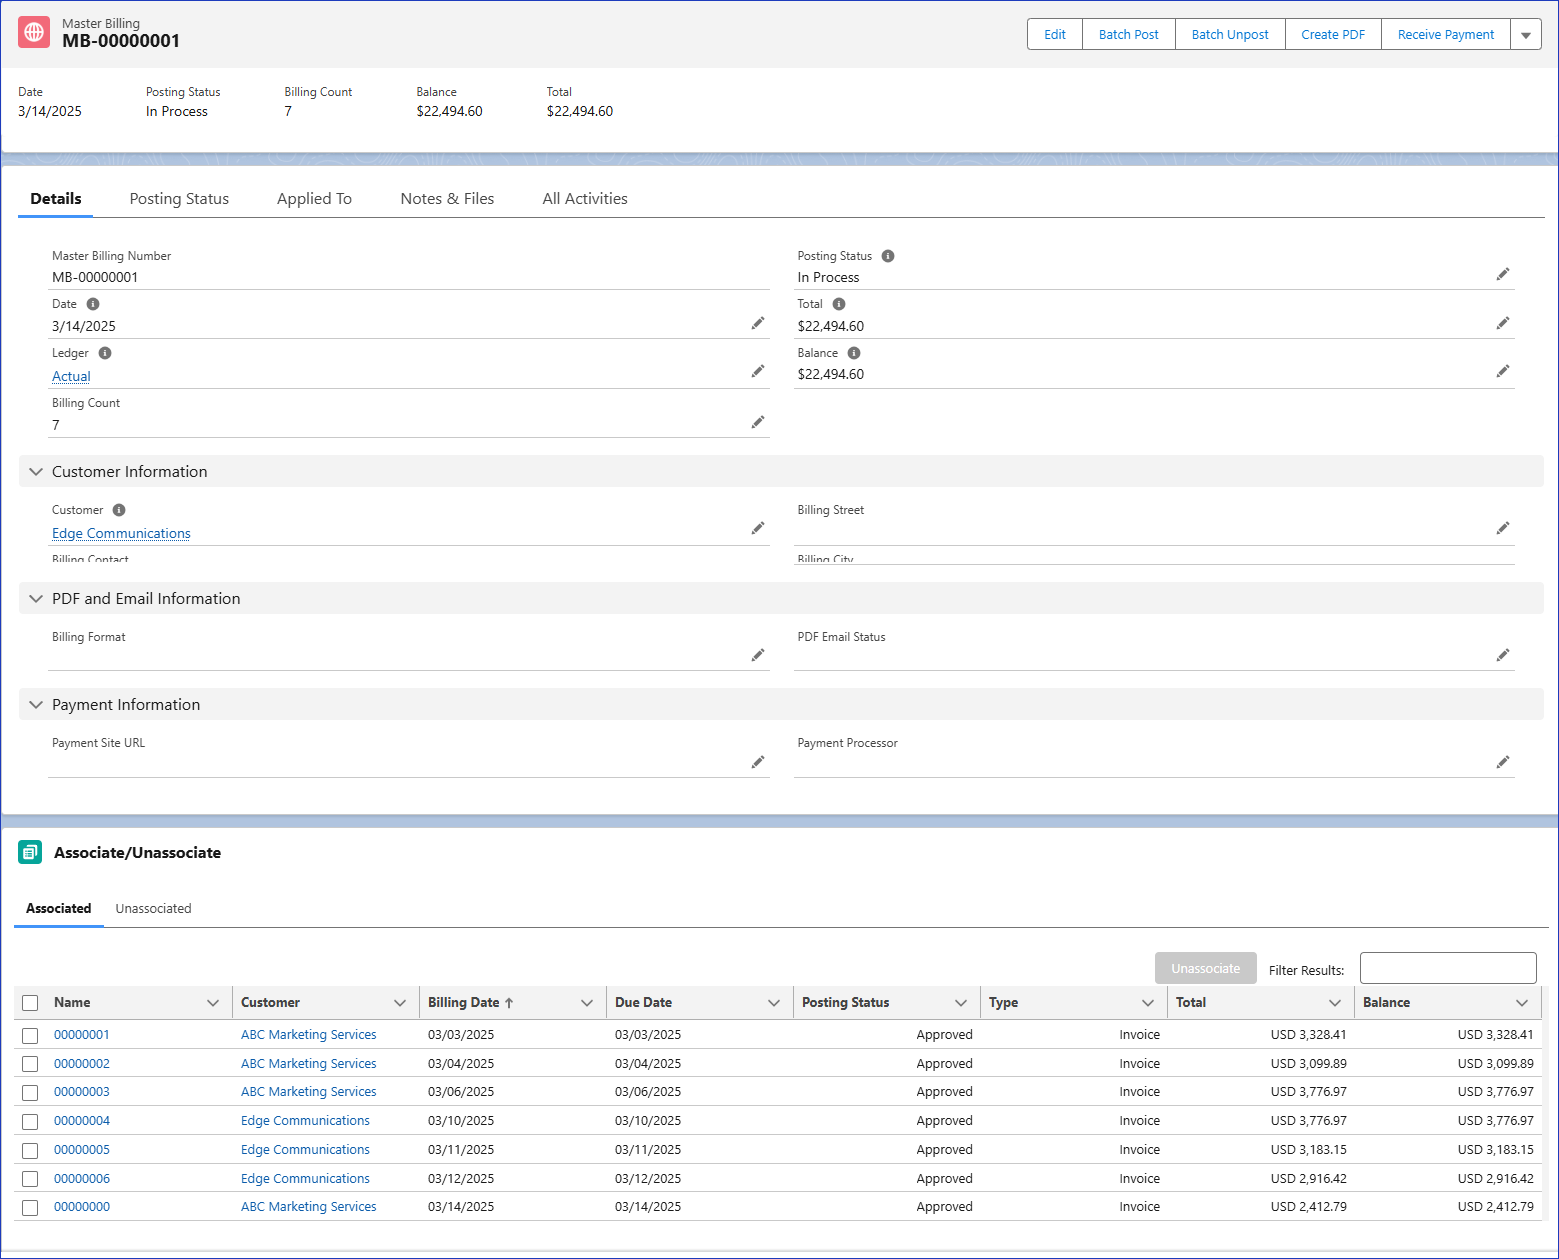Click the edit pencil beside Posting Status
The width and height of the screenshot is (1559, 1259).
click(x=1502, y=274)
